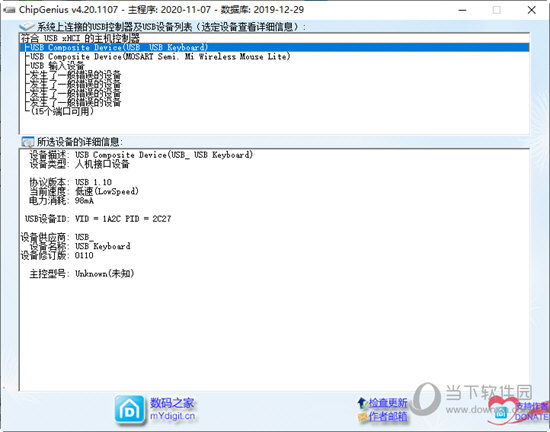Select the USB Keyboard composite device entry

coord(274,47)
